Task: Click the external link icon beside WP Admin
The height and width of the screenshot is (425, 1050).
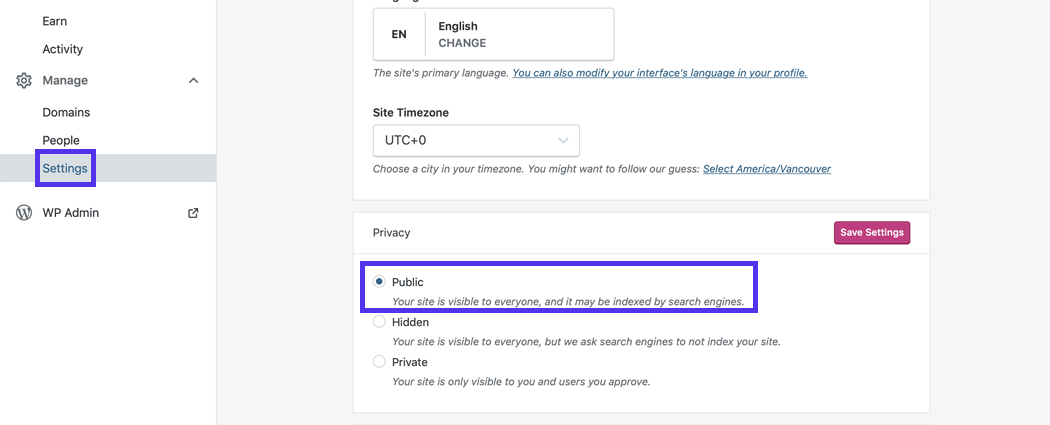Action: tap(194, 213)
